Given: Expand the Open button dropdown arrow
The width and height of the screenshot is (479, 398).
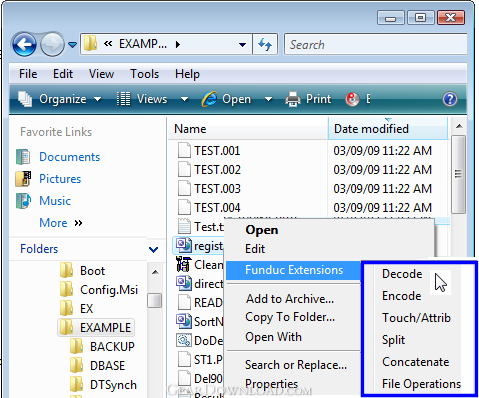Looking at the screenshot, I should (268, 99).
